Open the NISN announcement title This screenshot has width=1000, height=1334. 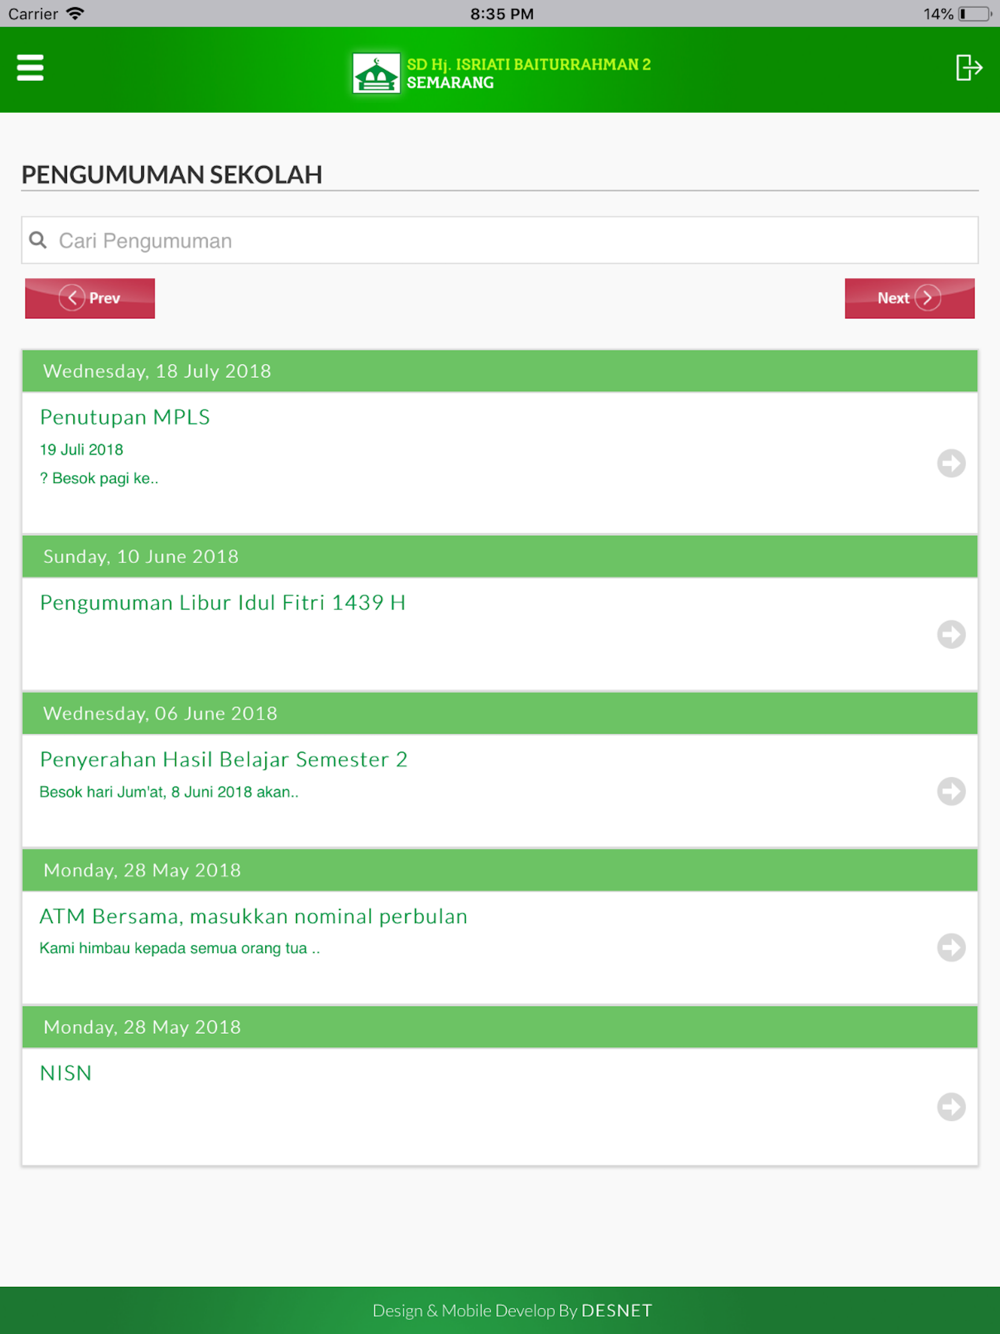coord(66,1073)
